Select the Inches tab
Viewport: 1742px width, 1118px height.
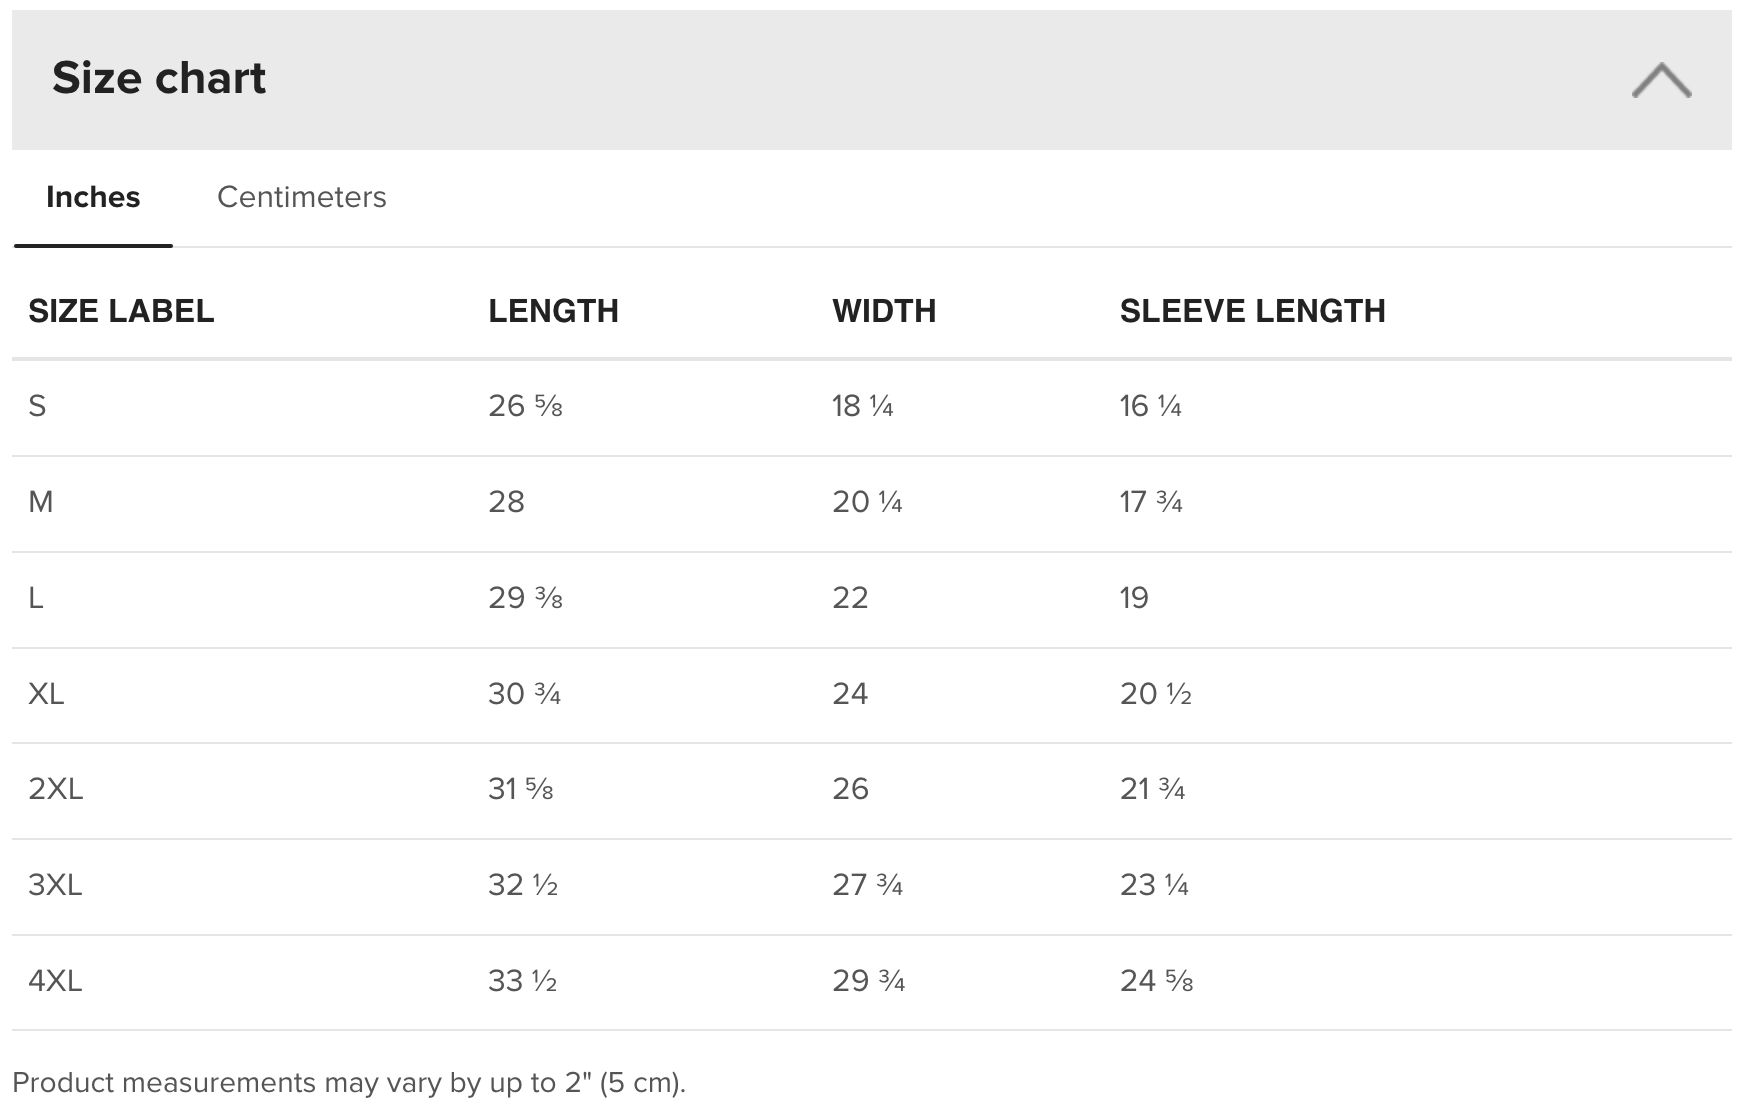(x=93, y=197)
